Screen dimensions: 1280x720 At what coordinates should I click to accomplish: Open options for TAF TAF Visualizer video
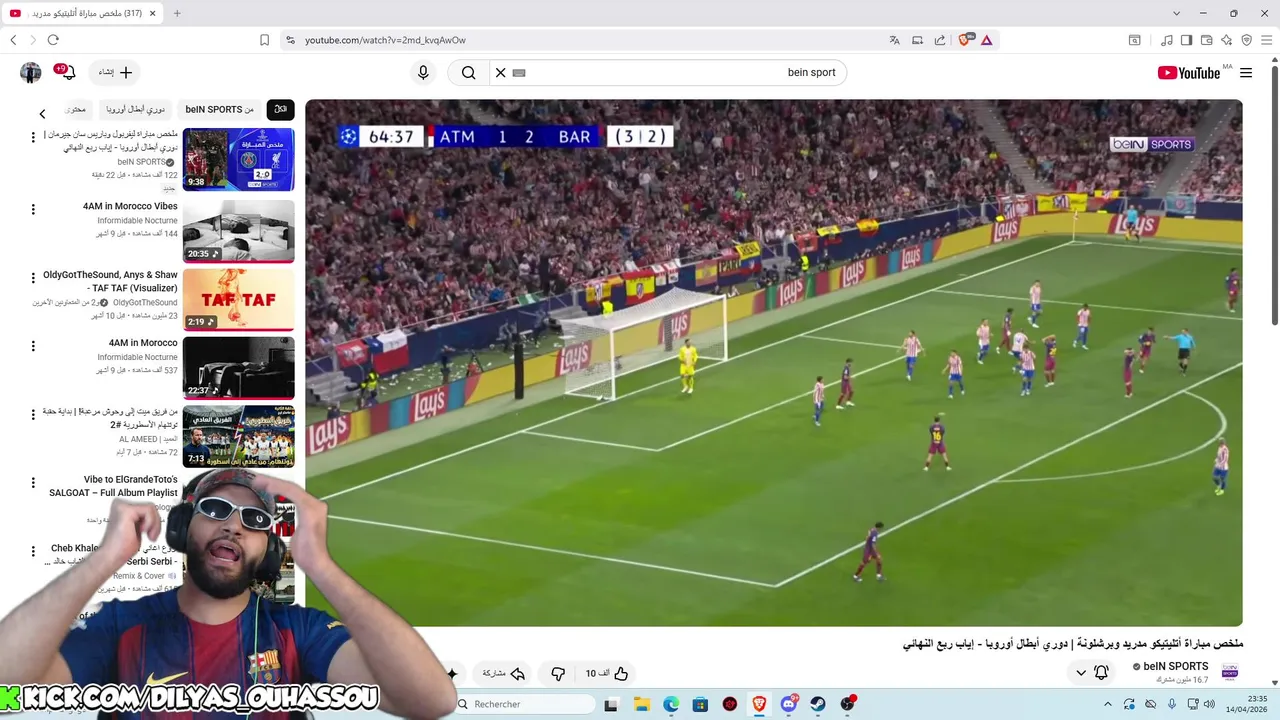point(33,278)
